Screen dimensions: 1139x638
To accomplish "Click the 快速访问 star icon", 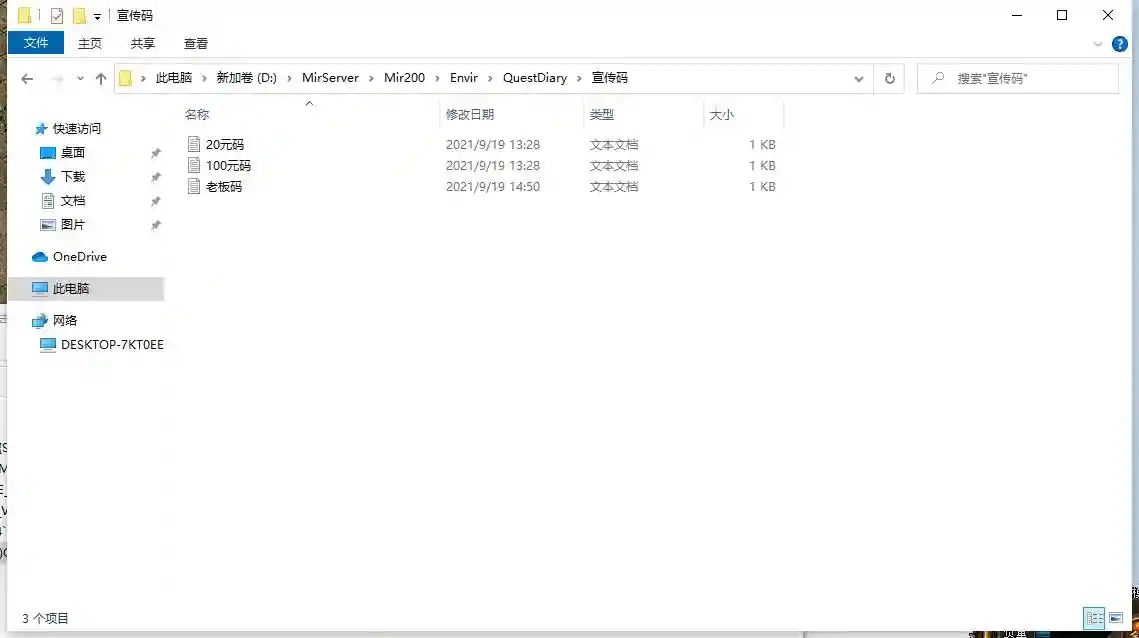I will 41,129.
